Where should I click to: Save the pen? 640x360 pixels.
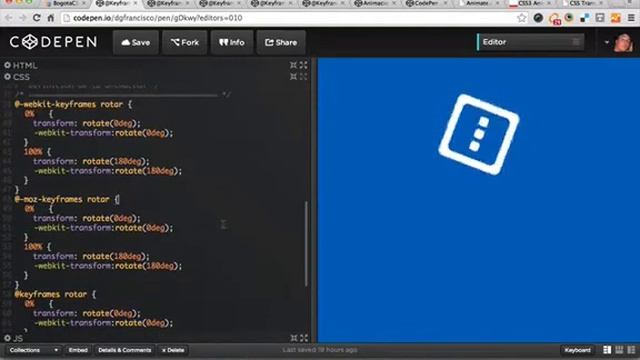(x=136, y=42)
